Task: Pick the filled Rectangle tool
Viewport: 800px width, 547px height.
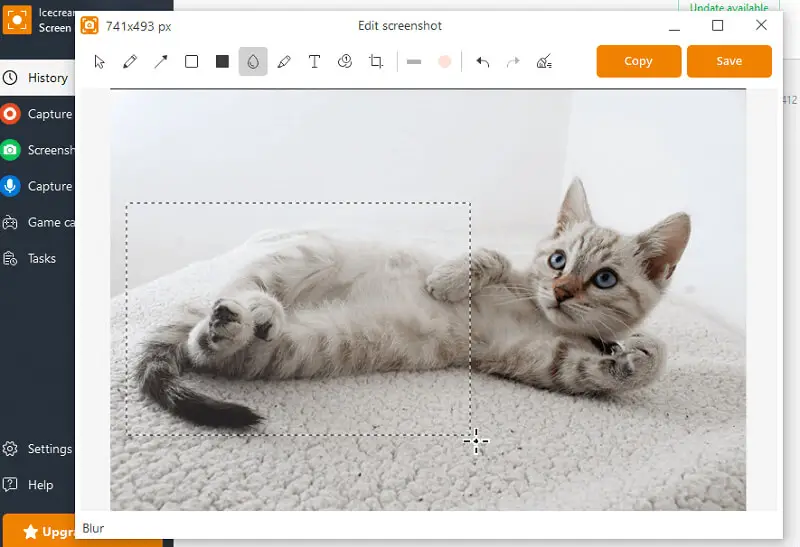Action: (x=222, y=62)
